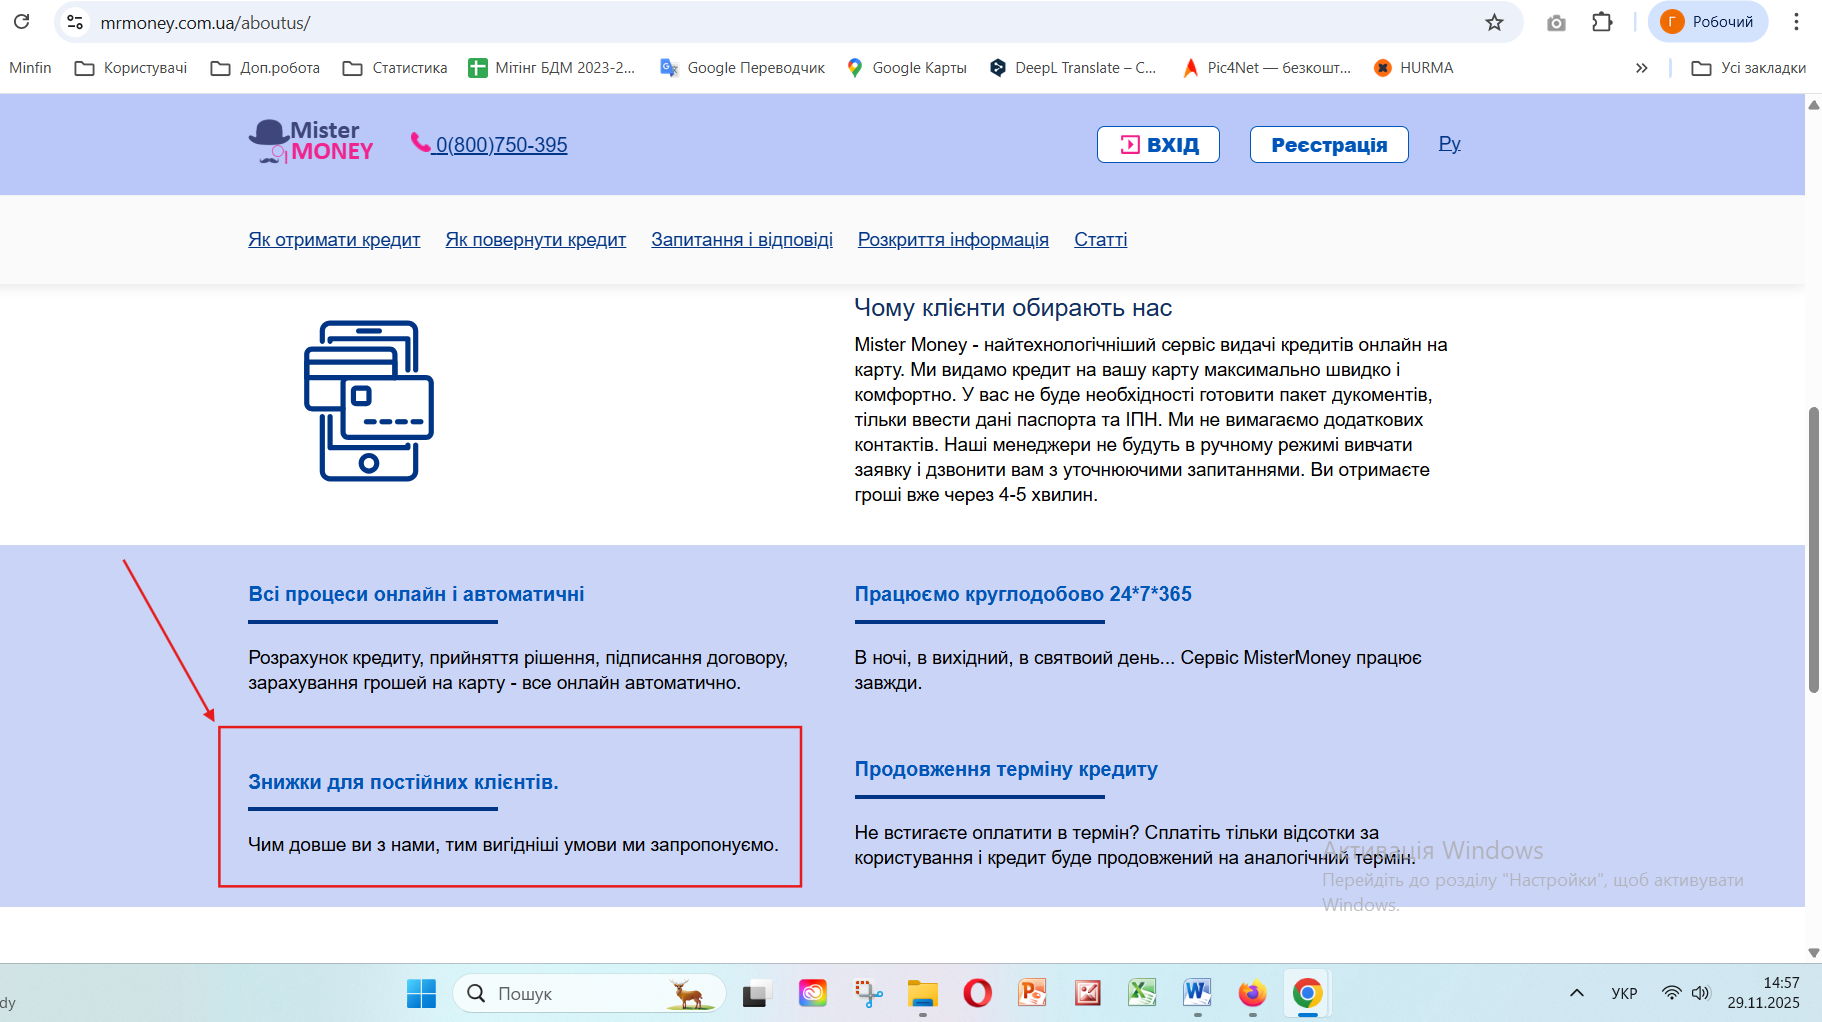Click the phone-and-card illustration
This screenshot has width=1822, height=1022.
click(x=369, y=400)
